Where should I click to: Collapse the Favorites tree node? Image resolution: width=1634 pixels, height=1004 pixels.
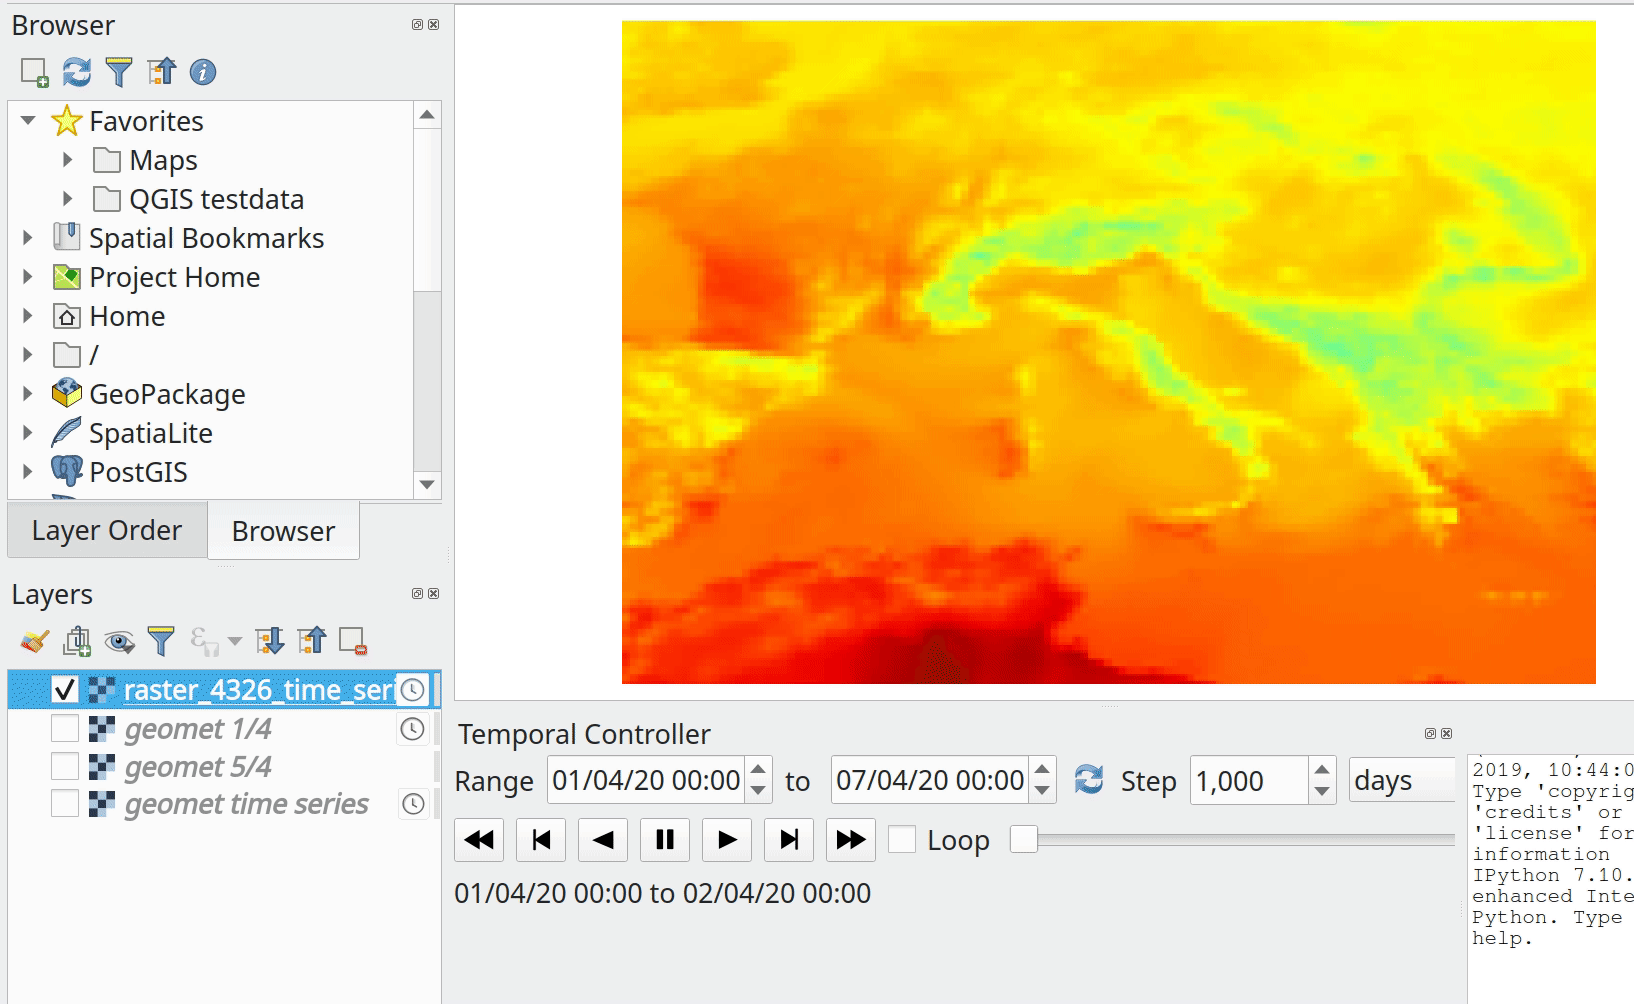click(28, 121)
